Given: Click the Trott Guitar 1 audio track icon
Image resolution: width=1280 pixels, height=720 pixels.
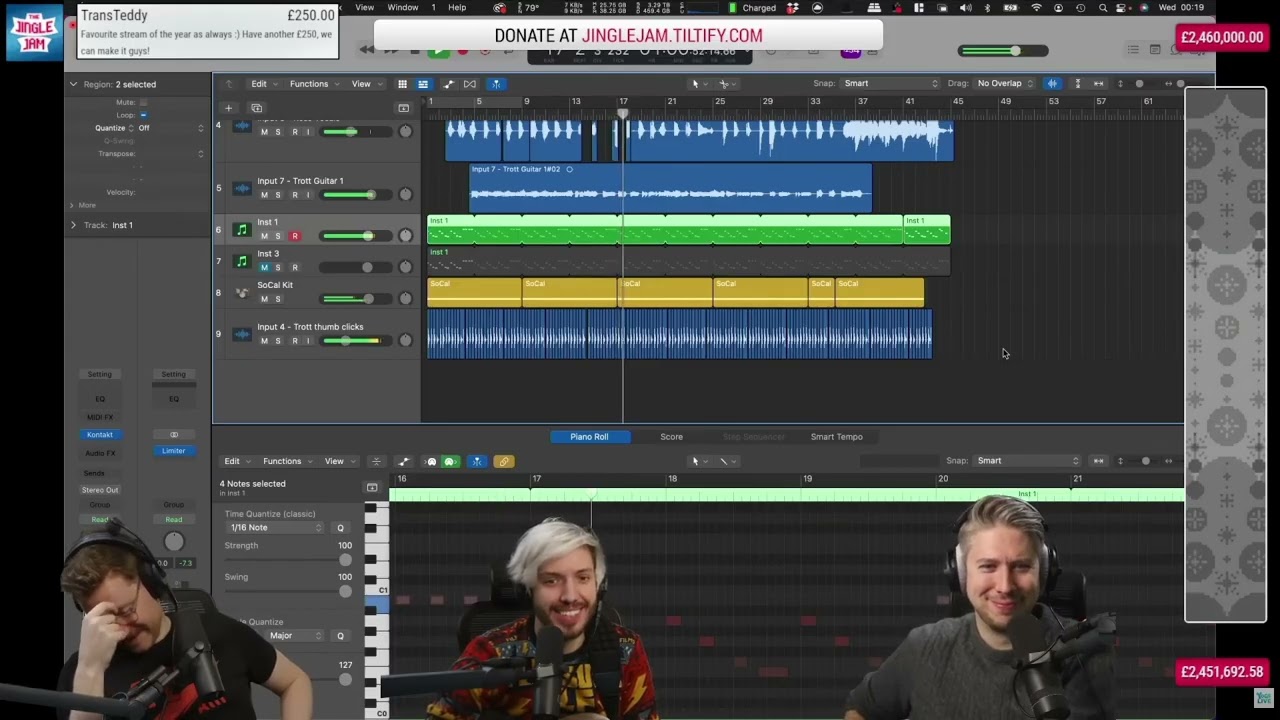Looking at the screenshot, I should pos(241,189).
